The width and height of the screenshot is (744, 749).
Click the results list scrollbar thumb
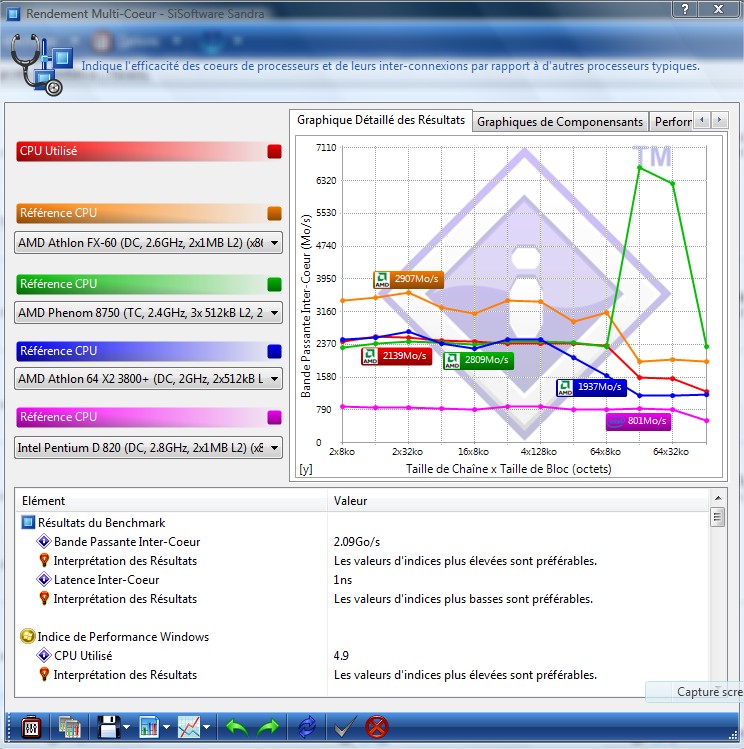[x=717, y=517]
